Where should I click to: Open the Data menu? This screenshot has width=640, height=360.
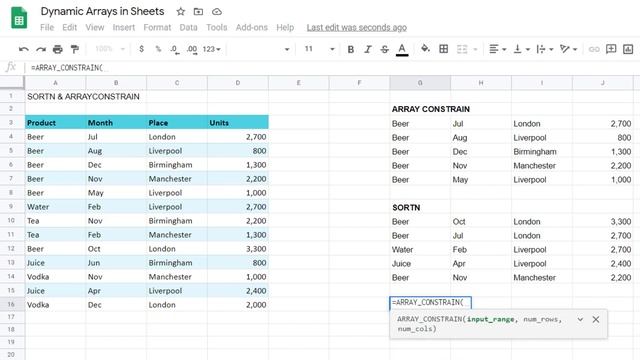coord(188,27)
